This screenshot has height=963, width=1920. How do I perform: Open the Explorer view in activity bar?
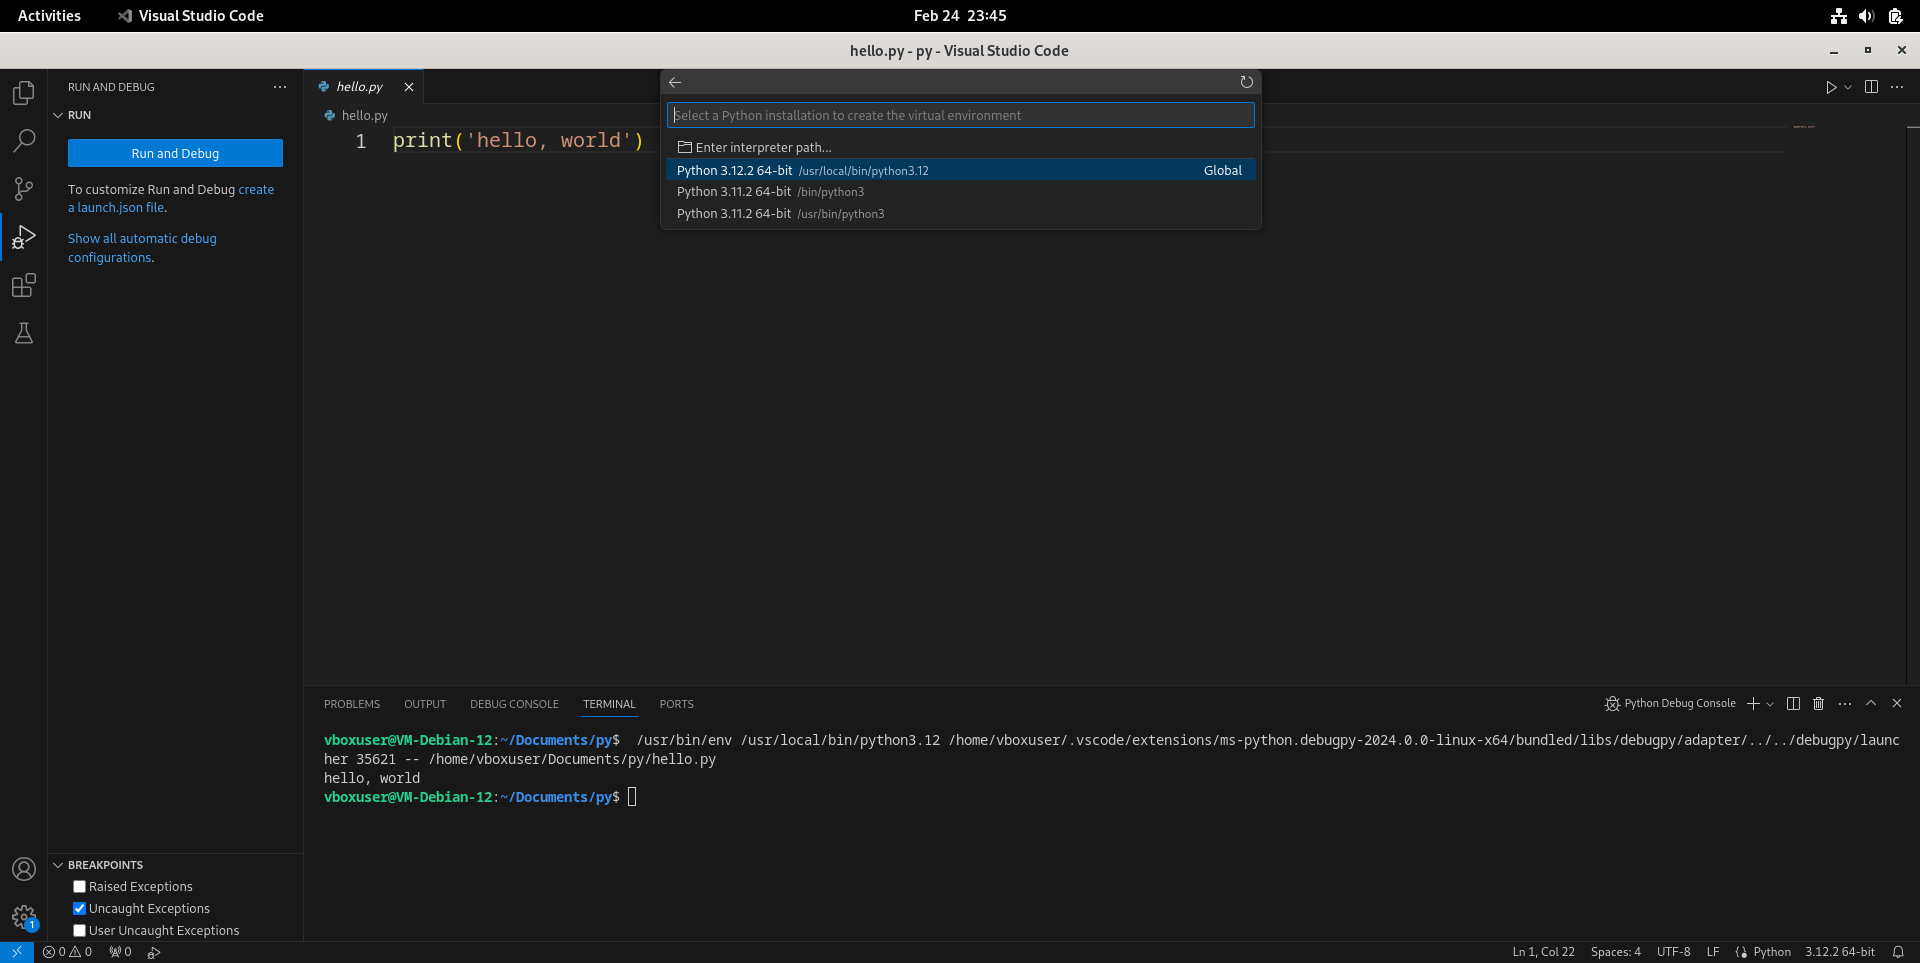pos(24,93)
